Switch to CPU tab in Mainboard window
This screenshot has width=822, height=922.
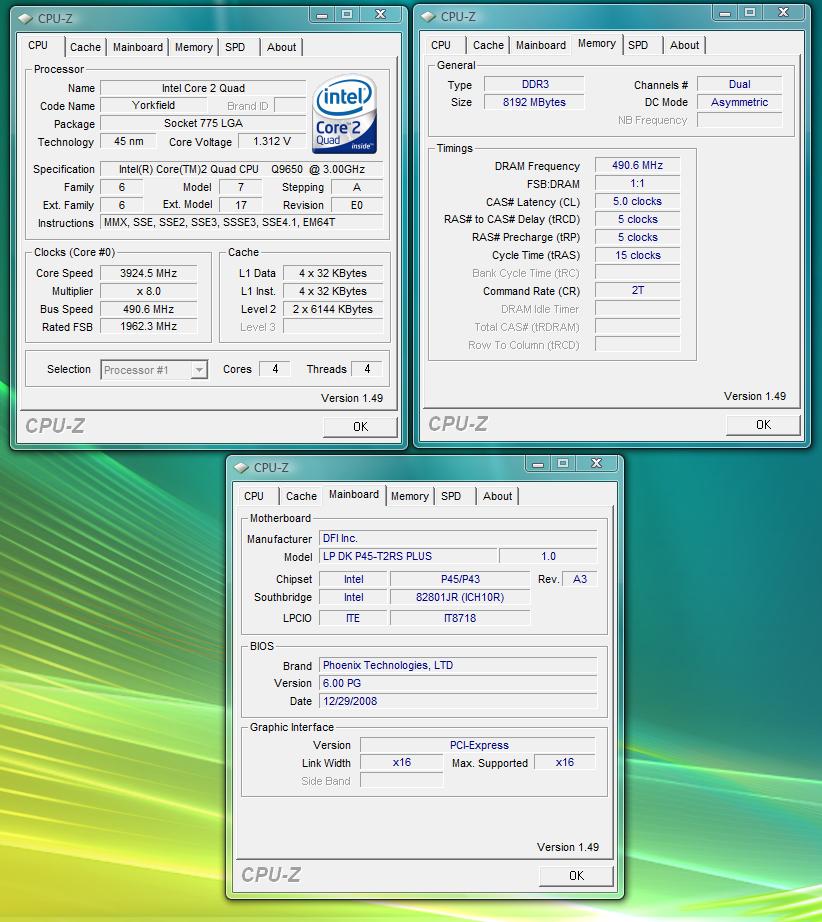254,496
